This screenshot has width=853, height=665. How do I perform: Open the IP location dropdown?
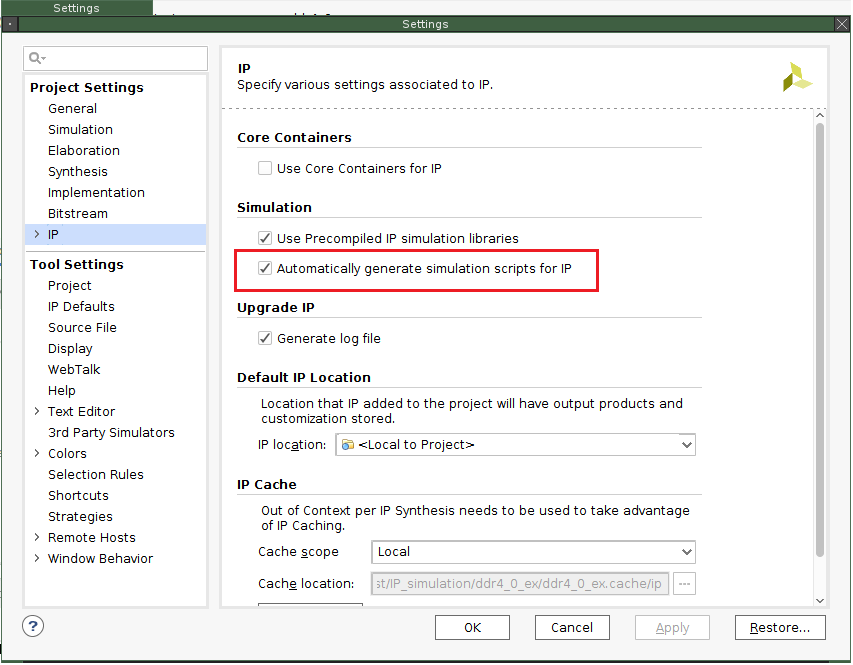pyautogui.click(x=686, y=444)
